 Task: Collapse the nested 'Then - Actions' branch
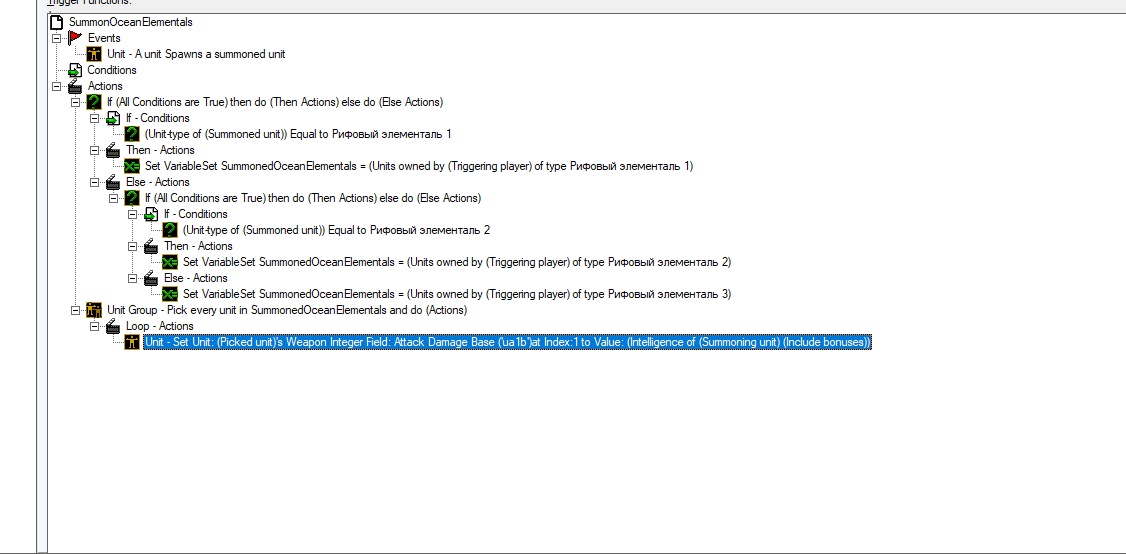tap(132, 246)
